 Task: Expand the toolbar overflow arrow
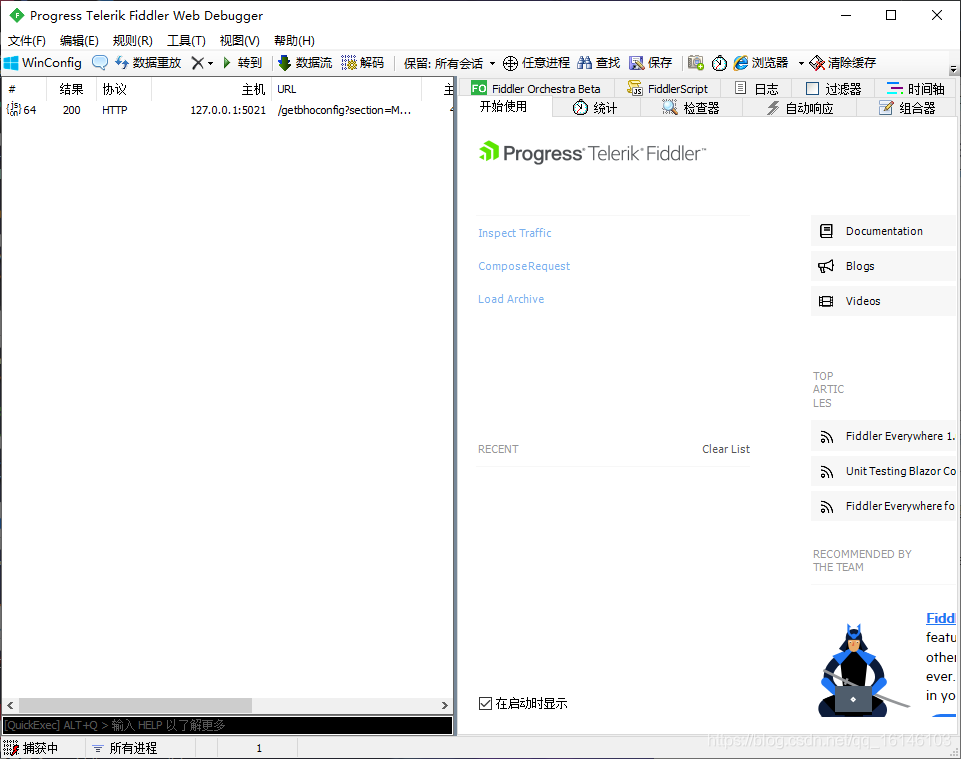pyautogui.click(x=953, y=69)
